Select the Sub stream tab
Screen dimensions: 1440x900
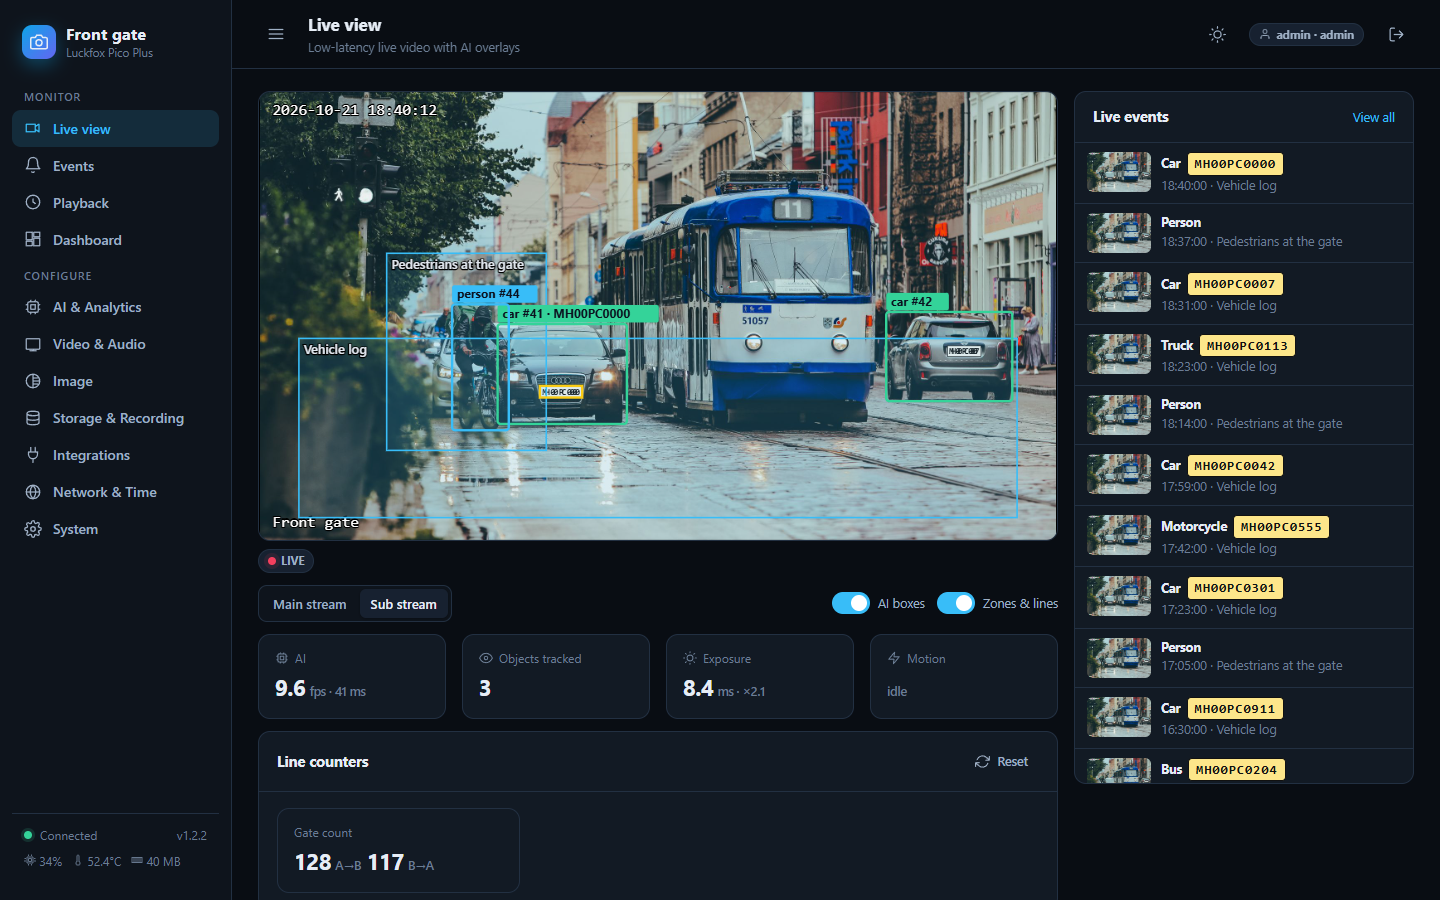pyautogui.click(x=403, y=604)
